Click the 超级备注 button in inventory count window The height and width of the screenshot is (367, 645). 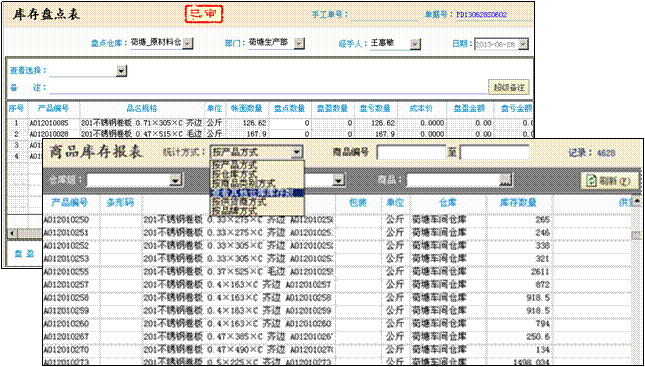click(509, 87)
